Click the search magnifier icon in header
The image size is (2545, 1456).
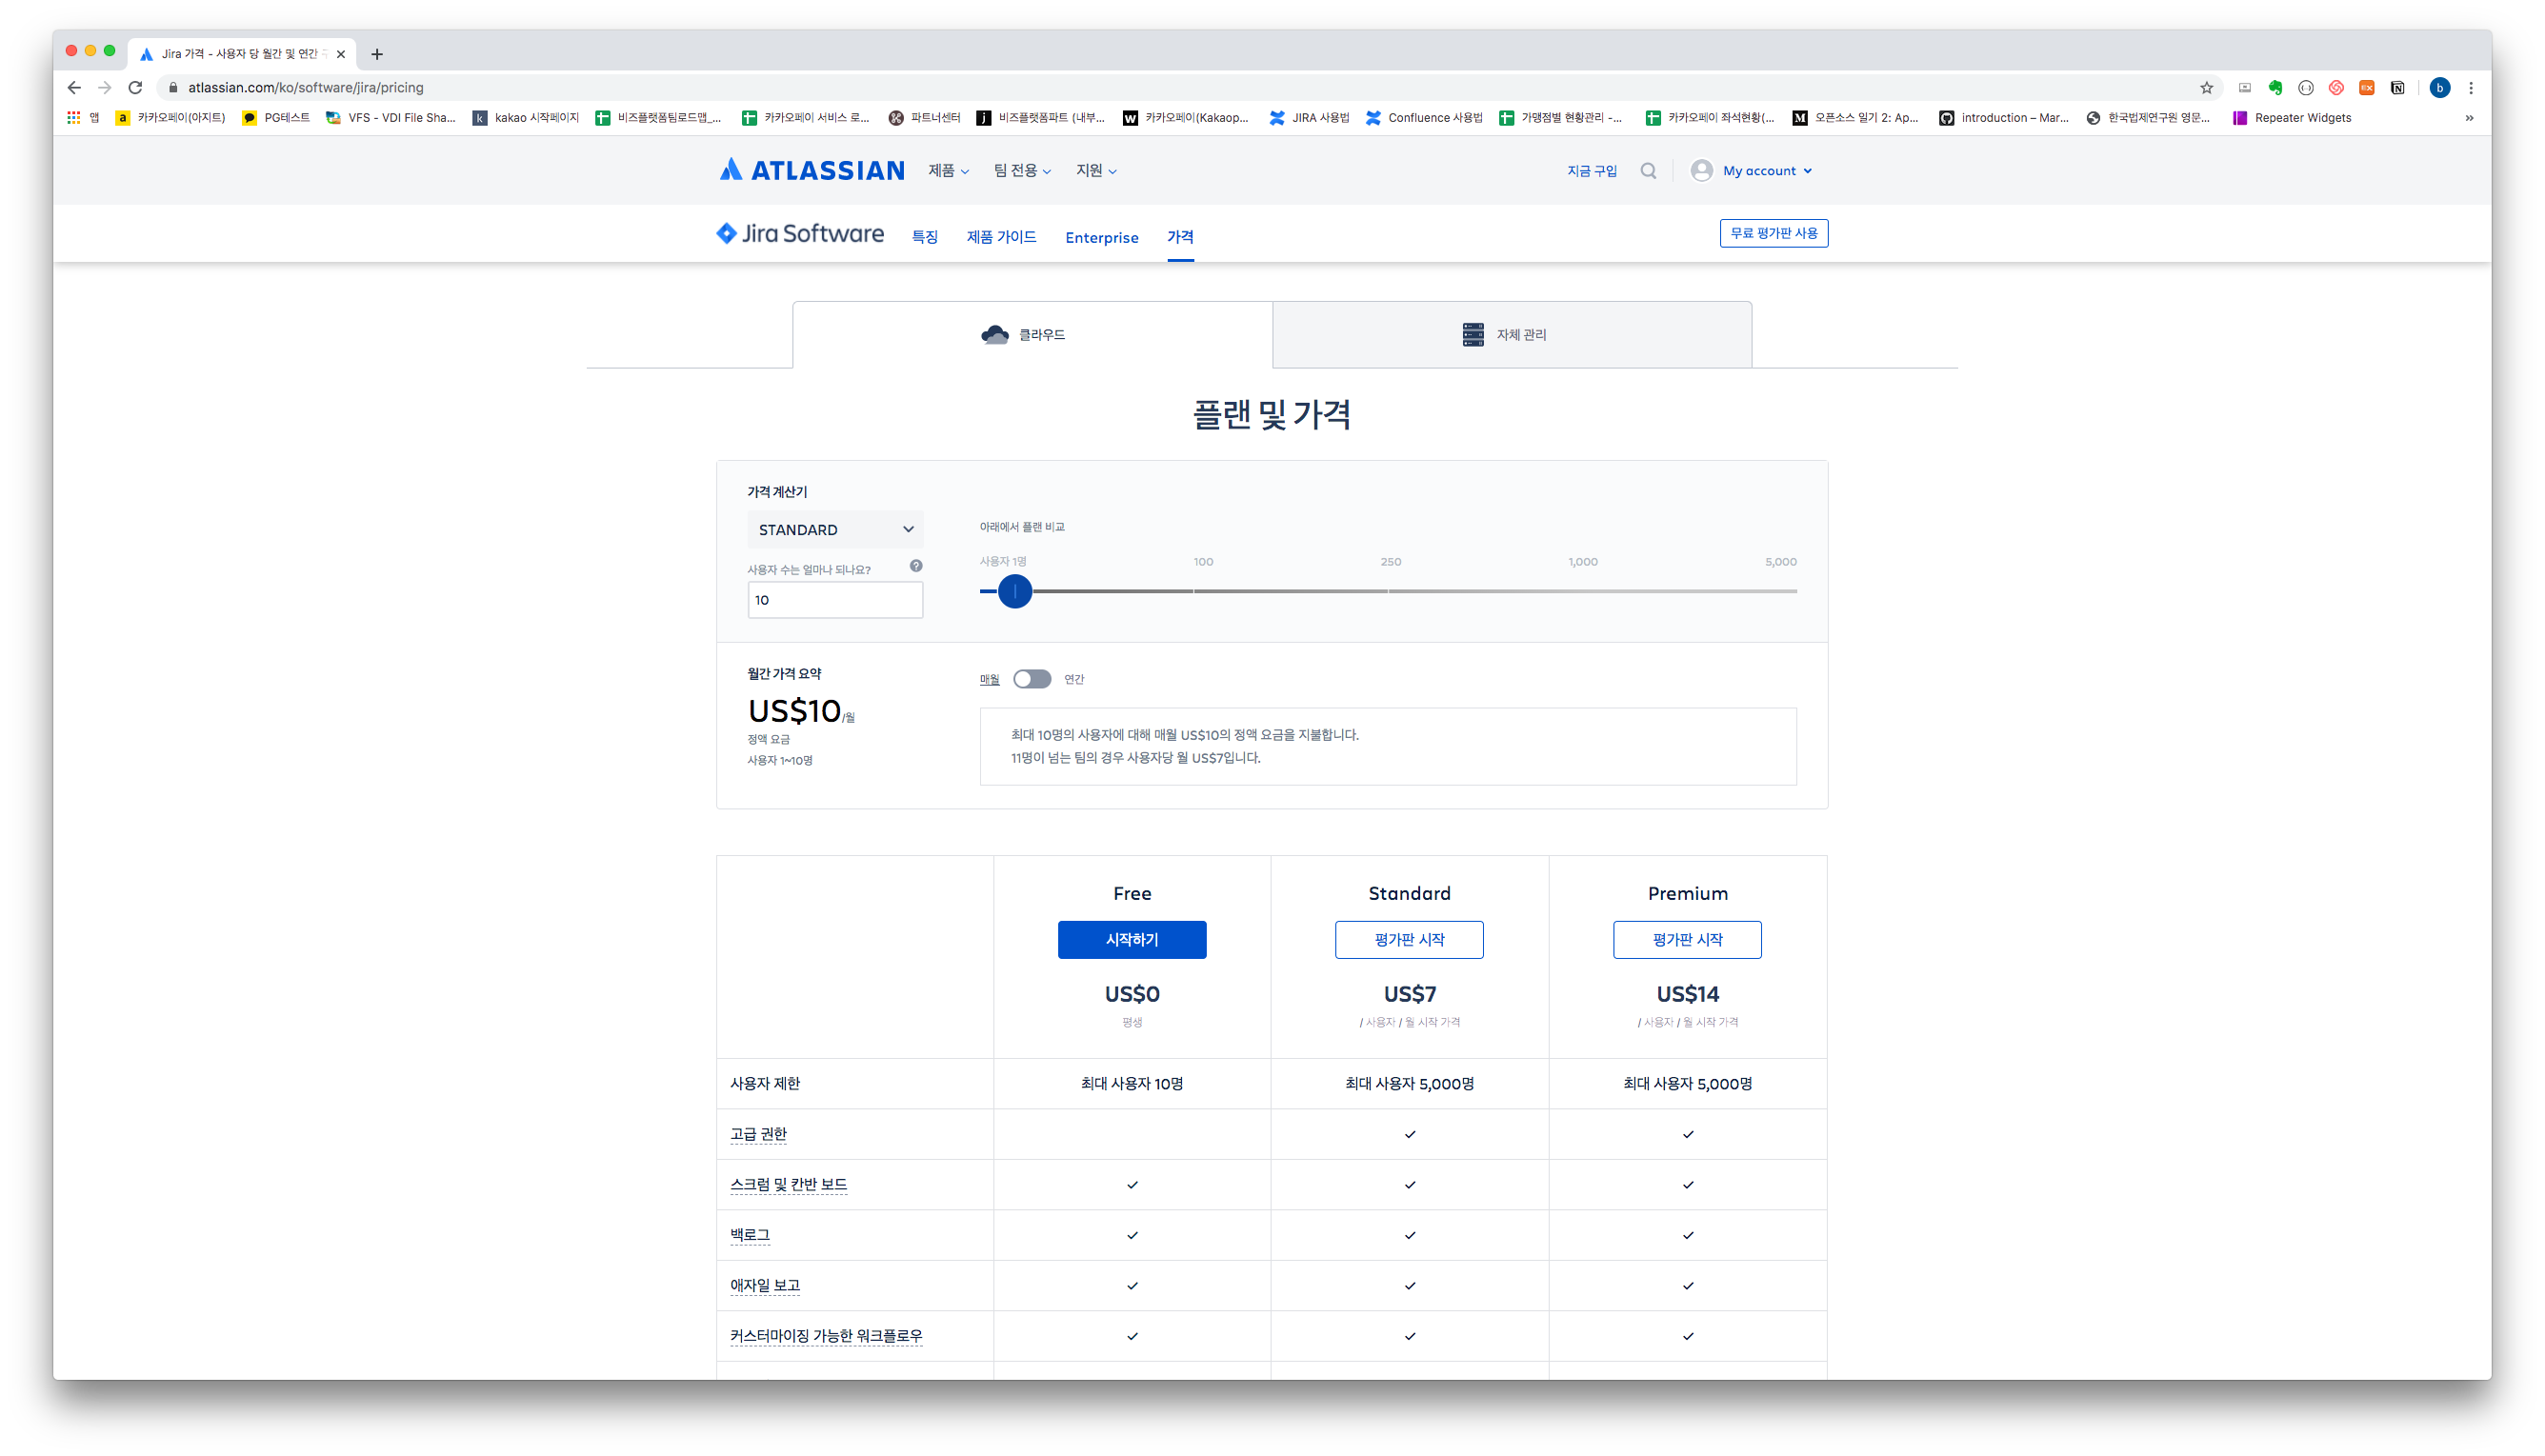coord(1648,171)
